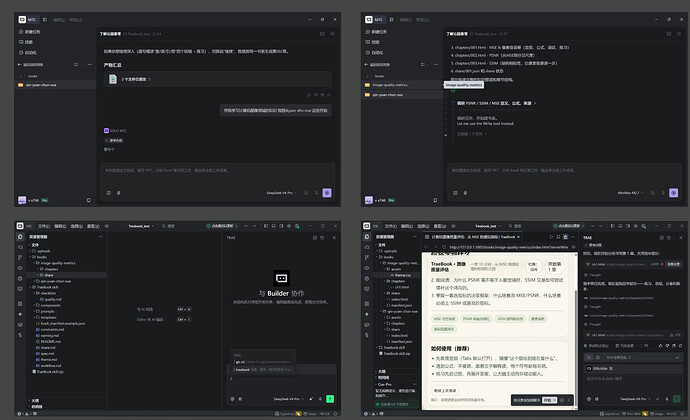This screenshot has width=690, height=420.
Task: Click 开始第1章 button in TraeBook preview
Action: click(x=554, y=267)
